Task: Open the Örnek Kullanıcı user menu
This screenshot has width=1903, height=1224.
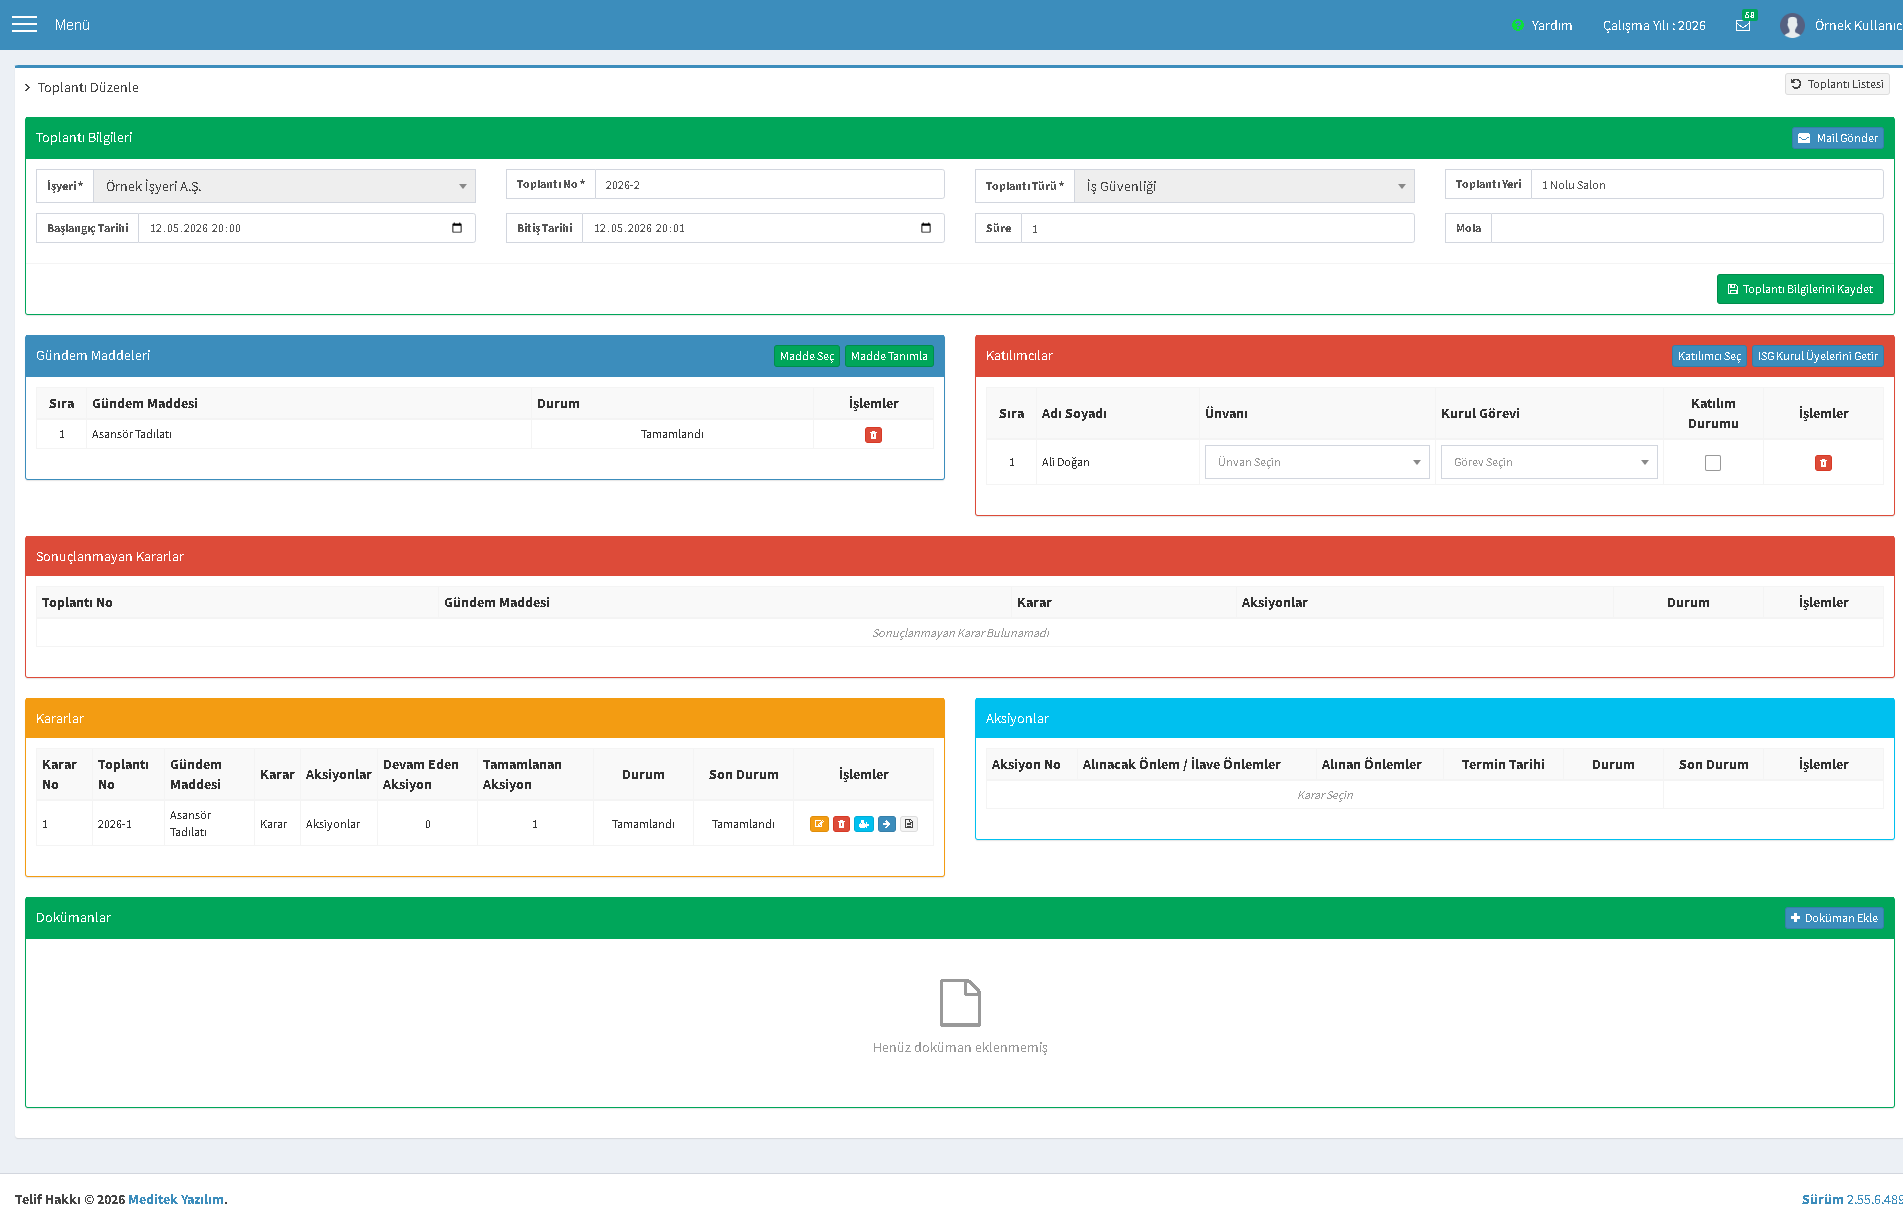Action: (1841, 25)
